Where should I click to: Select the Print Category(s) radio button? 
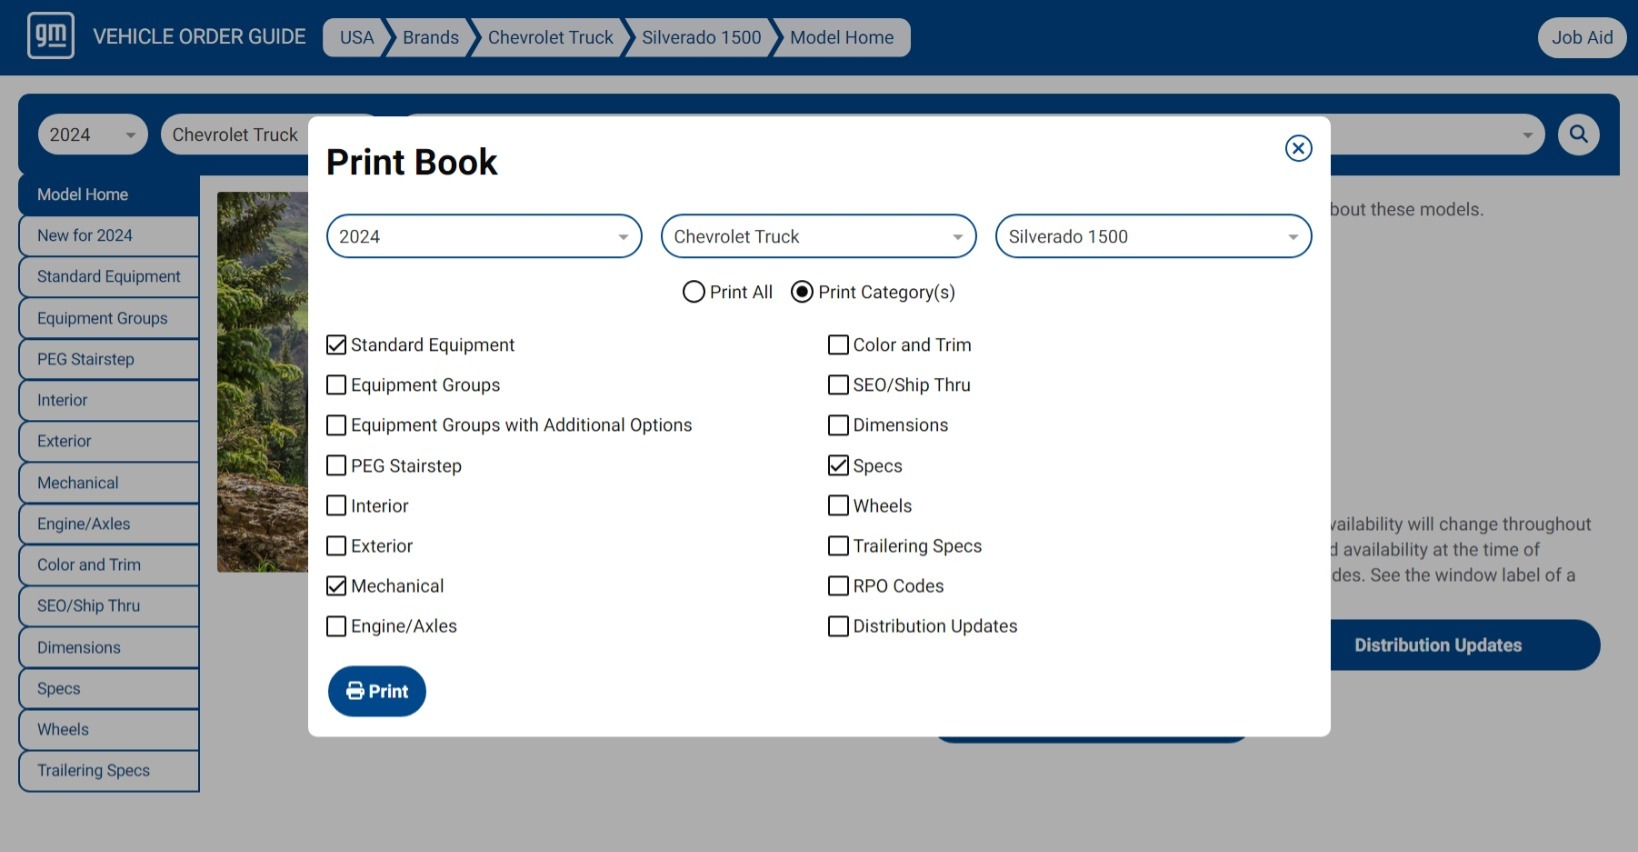(801, 292)
